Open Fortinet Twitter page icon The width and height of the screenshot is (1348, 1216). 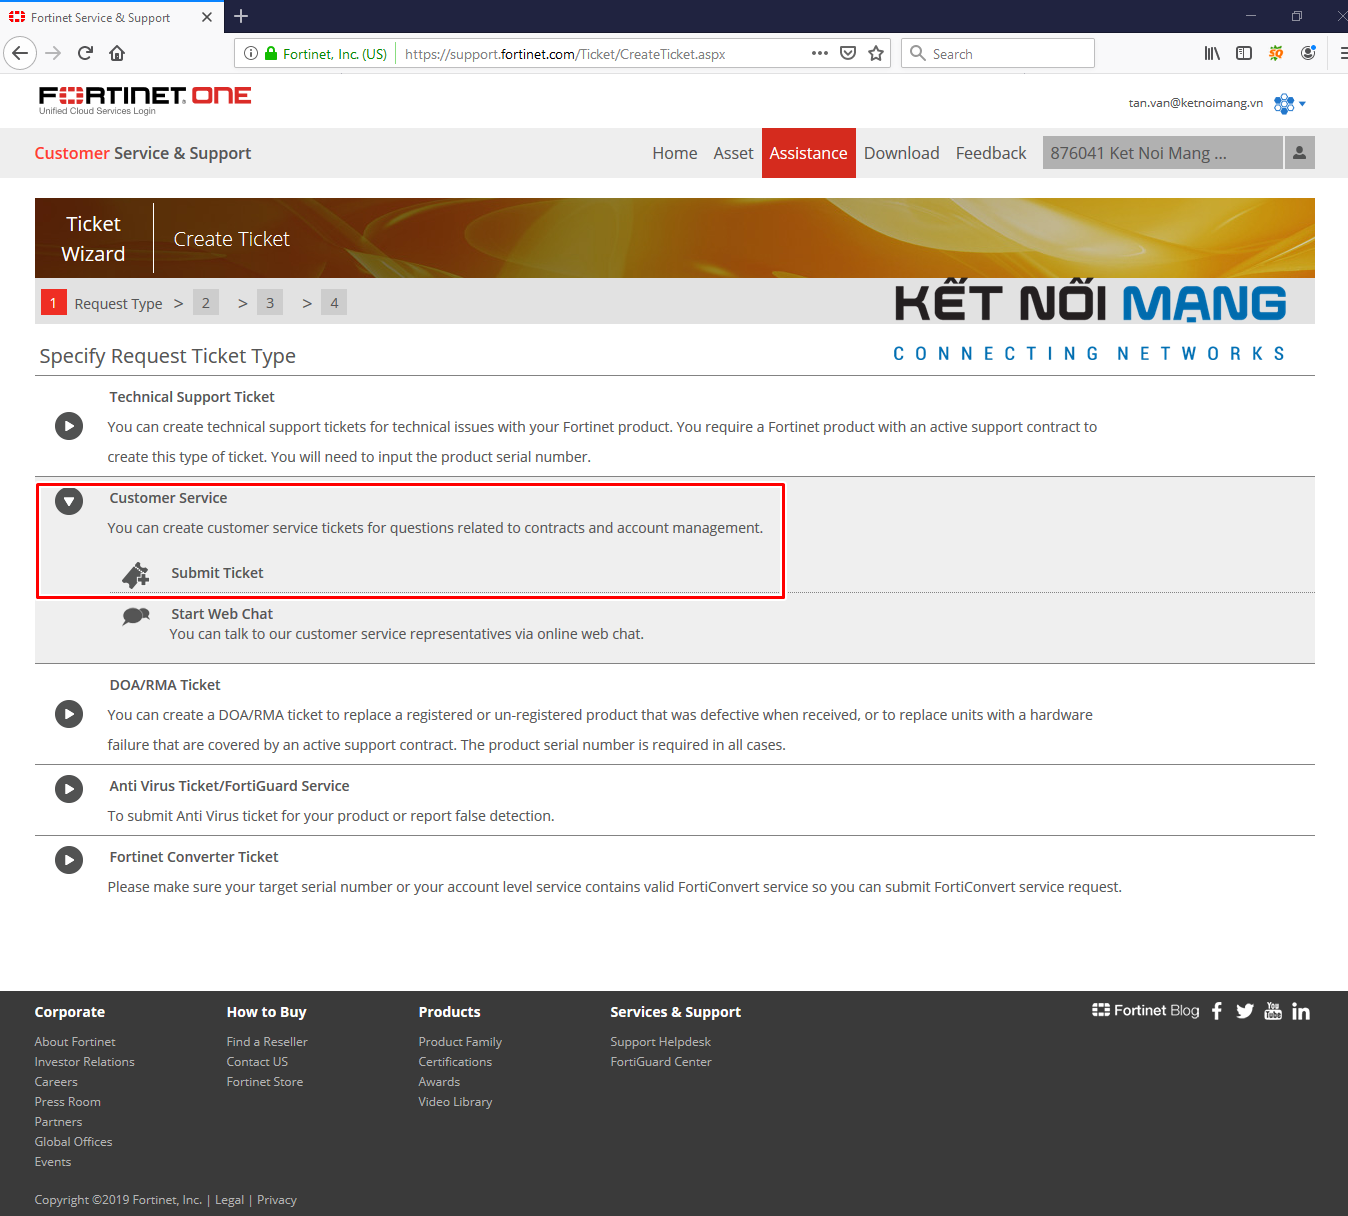[1245, 1011]
